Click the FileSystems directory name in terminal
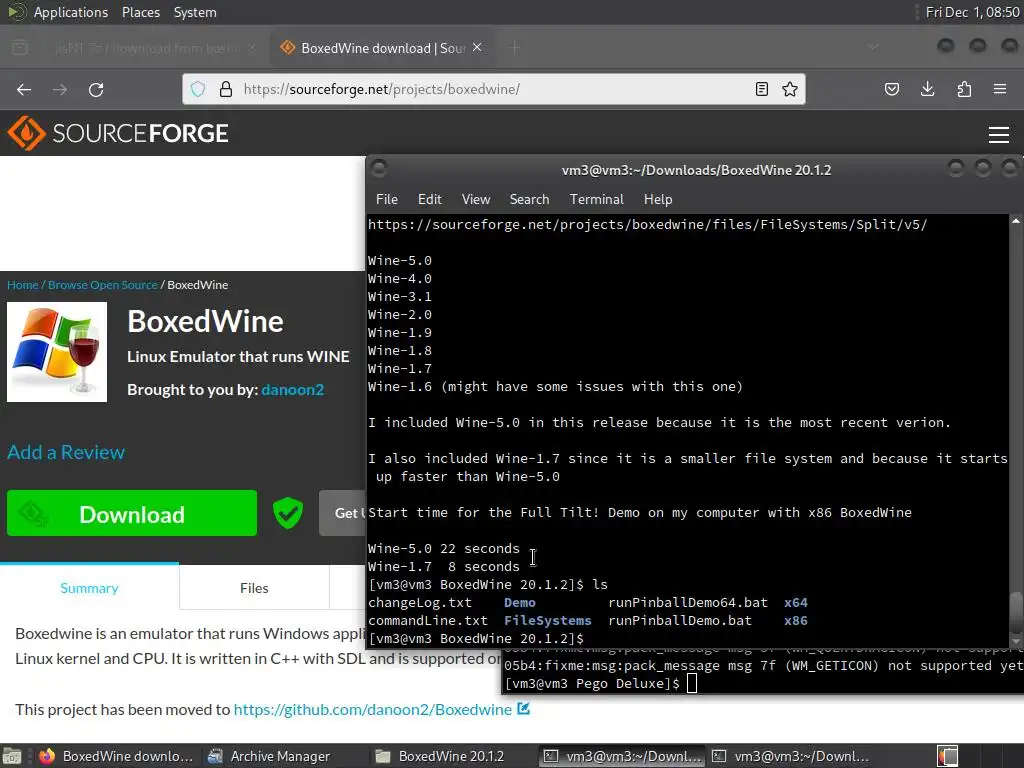 (547, 620)
